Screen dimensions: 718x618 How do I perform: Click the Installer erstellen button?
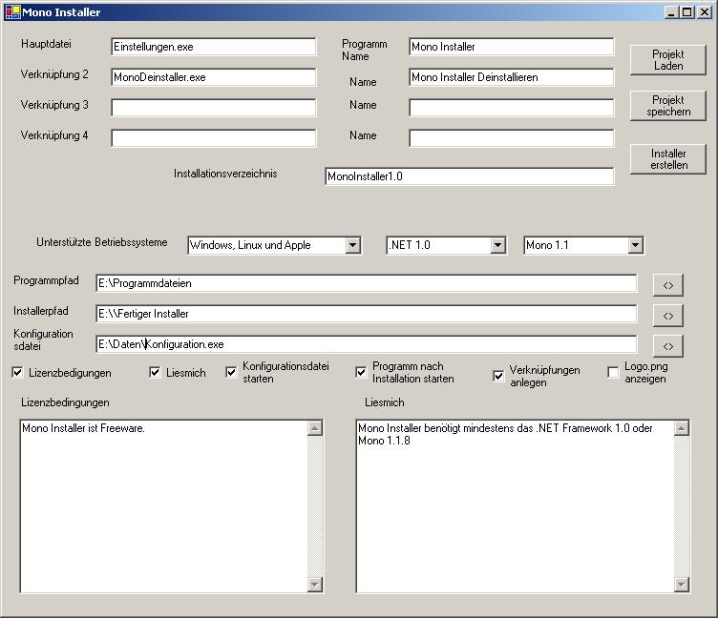670,159
